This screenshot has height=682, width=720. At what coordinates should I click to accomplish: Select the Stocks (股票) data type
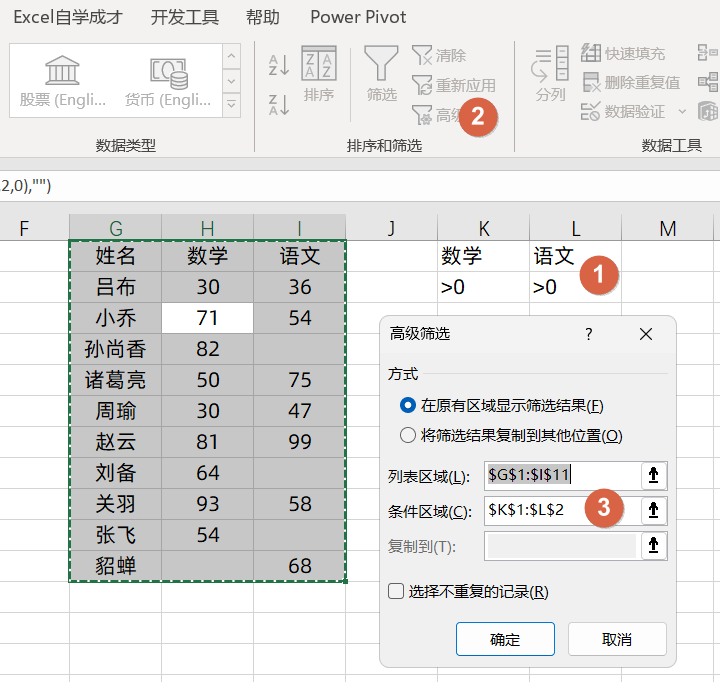pos(63,82)
